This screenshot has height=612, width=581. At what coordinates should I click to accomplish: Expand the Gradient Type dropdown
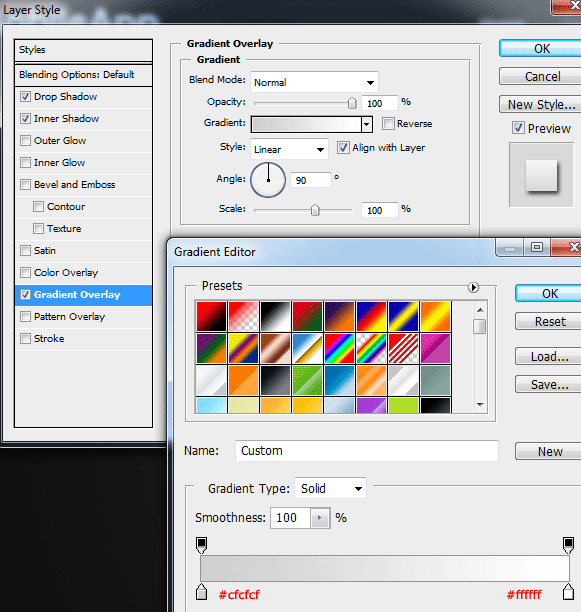pos(330,488)
